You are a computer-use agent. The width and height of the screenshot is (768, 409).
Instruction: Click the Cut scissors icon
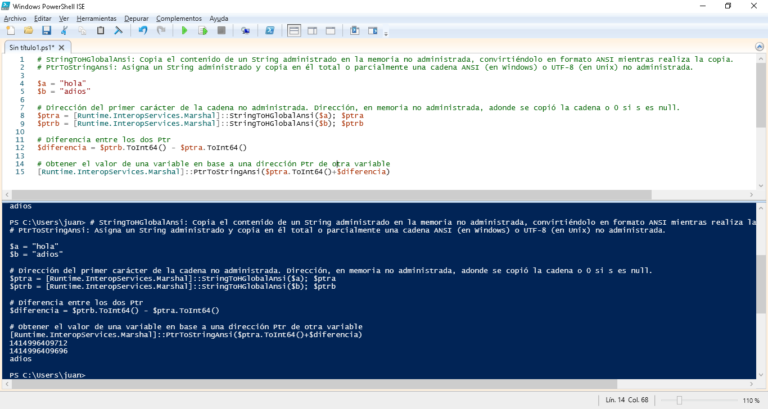(64, 30)
